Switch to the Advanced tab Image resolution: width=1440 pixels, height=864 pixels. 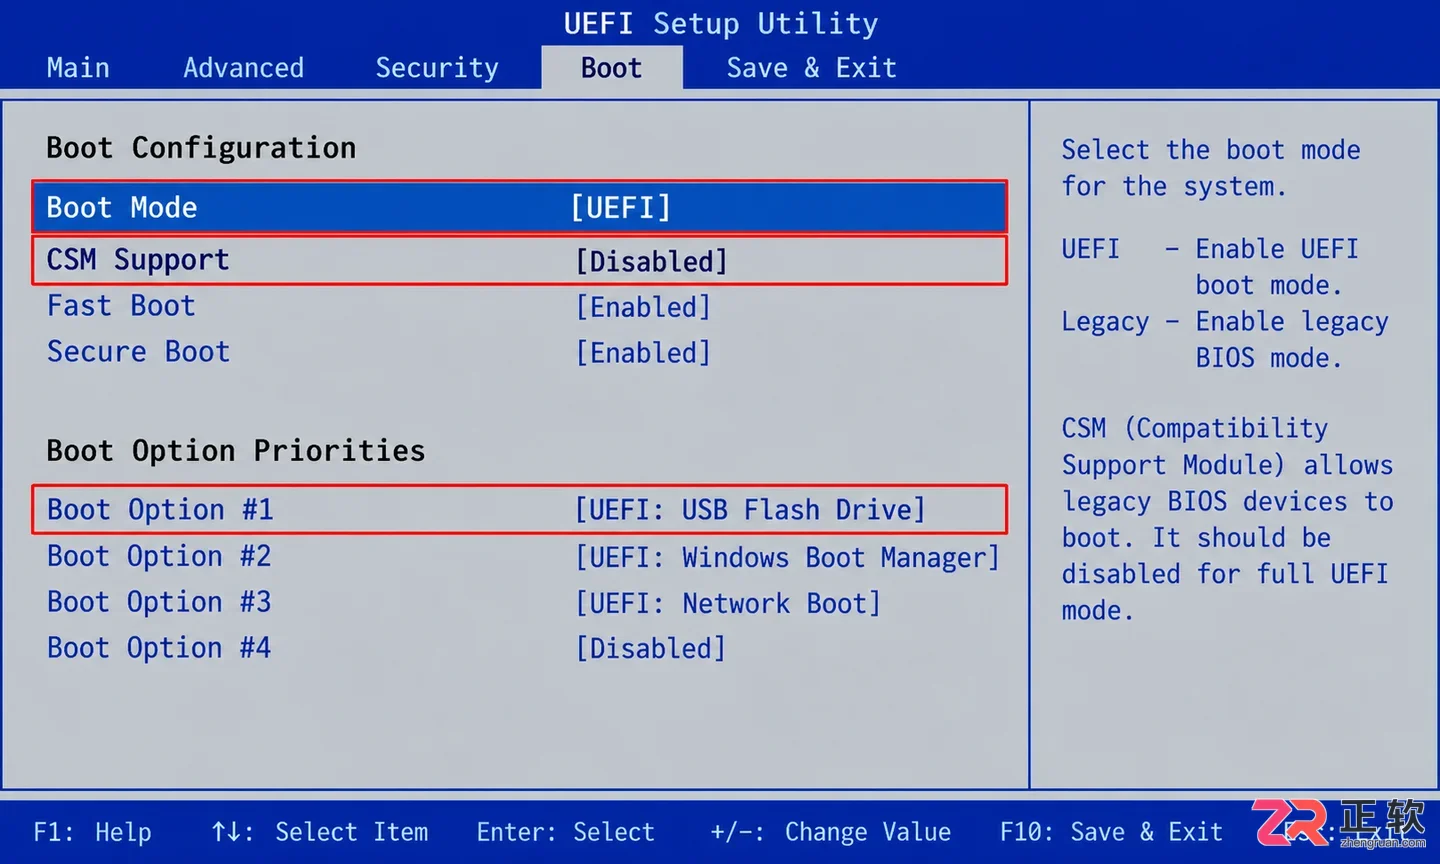[243, 68]
